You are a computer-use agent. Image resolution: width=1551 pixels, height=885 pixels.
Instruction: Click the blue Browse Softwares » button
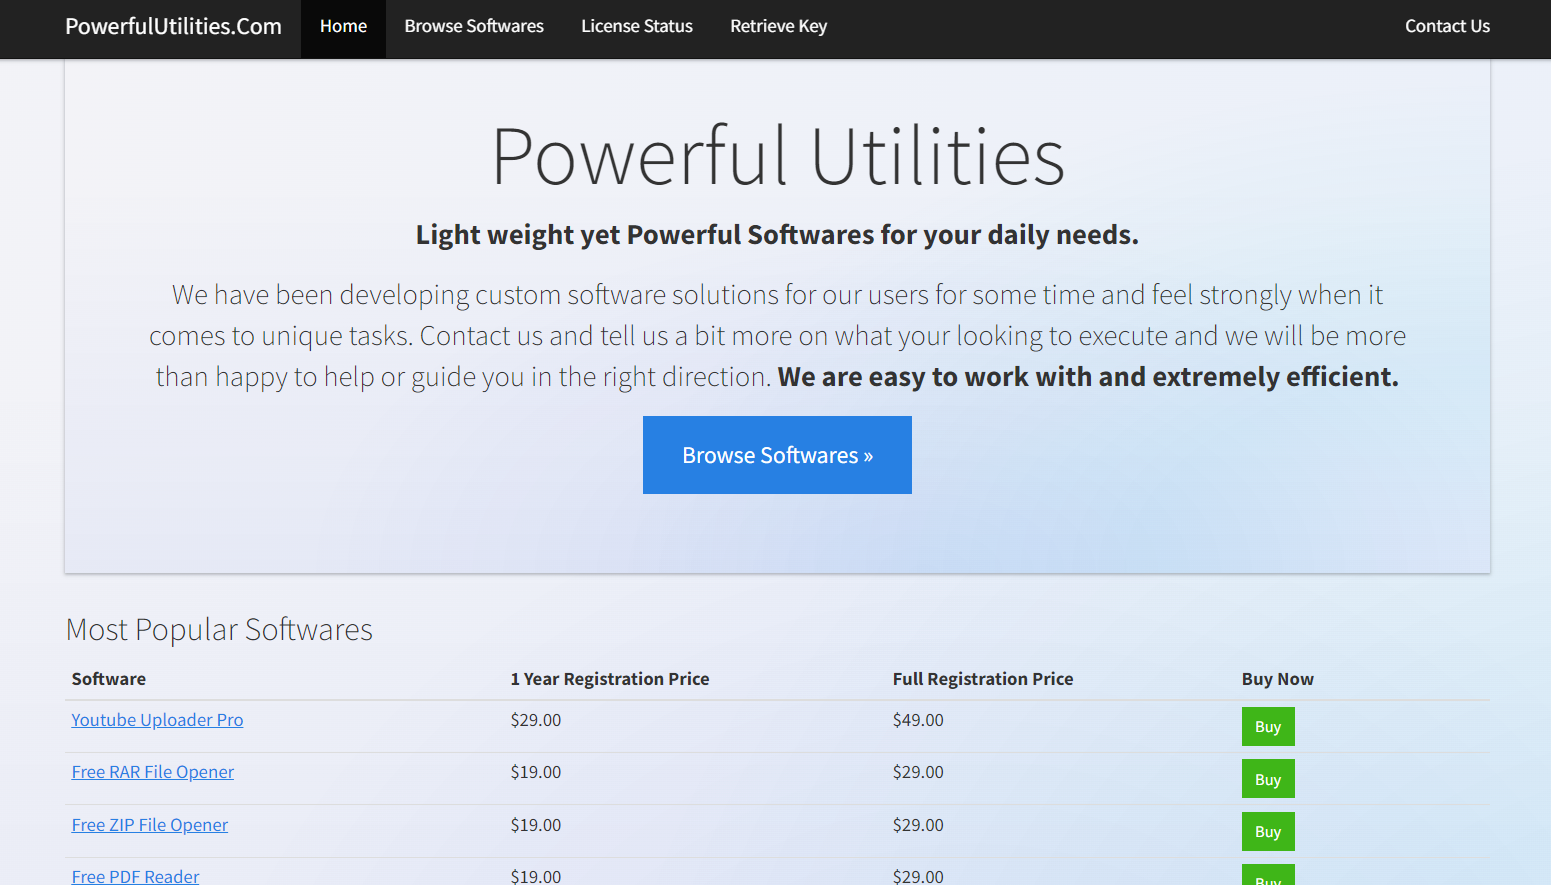pyautogui.click(x=777, y=455)
